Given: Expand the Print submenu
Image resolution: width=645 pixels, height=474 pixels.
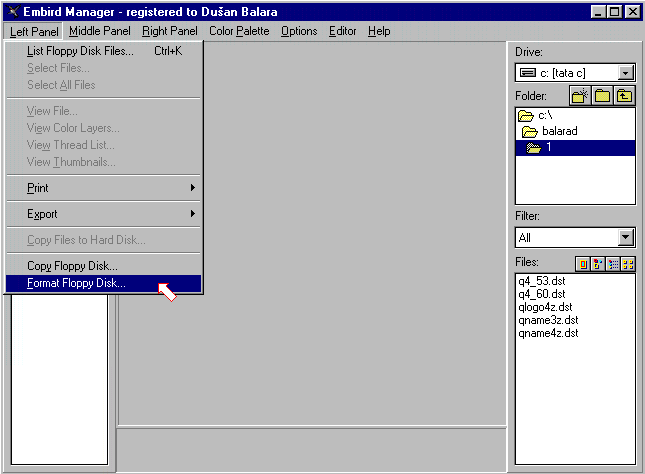Looking at the screenshot, I should (103, 188).
